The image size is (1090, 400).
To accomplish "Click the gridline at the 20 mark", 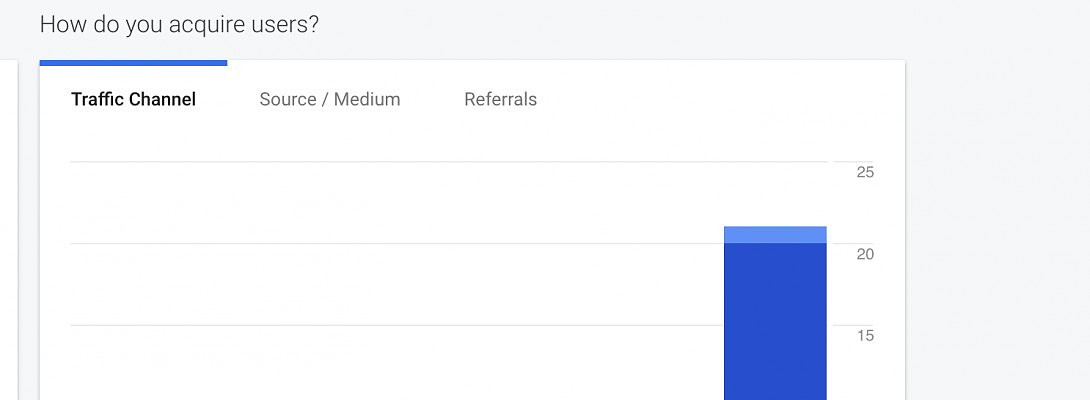I will pos(400,244).
